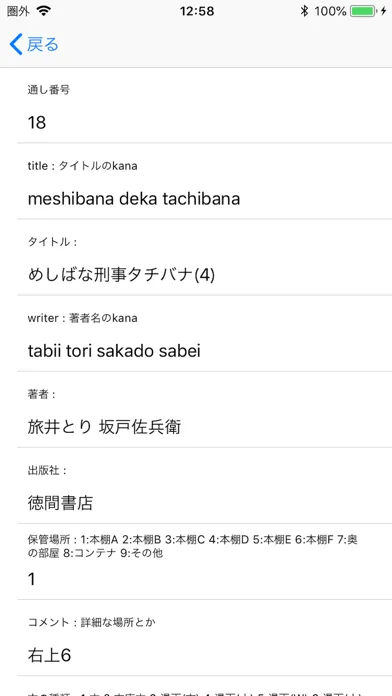Edit the comment field 右上6
The height and width of the screenshot is (696, 392).
click(205, 655)
